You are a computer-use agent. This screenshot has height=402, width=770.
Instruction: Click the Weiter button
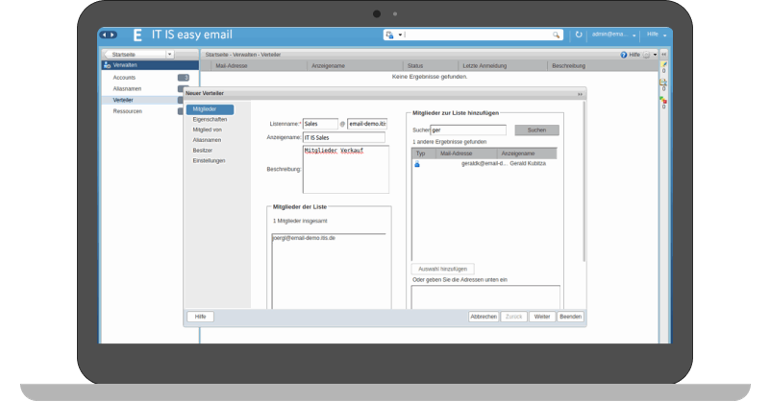pyautogui.click(x=542, y=316)
